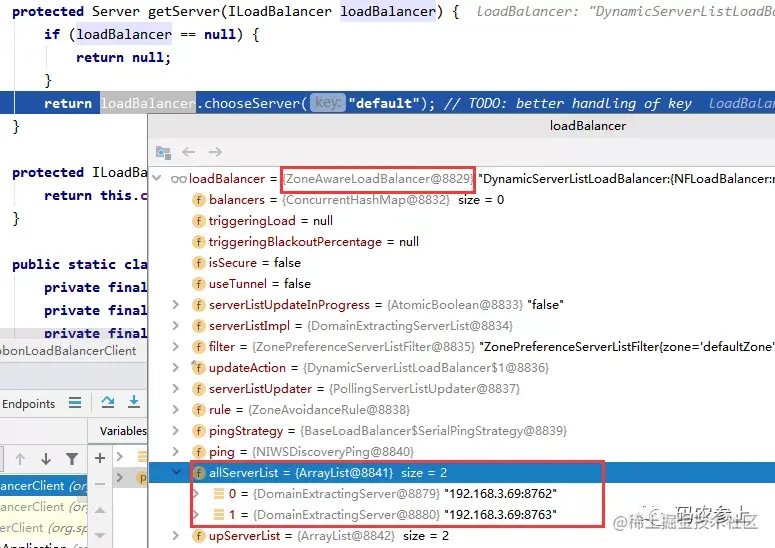Open the Variables tab
The width and height of the screenshot is (775, 548).
[x=123, y=431]
